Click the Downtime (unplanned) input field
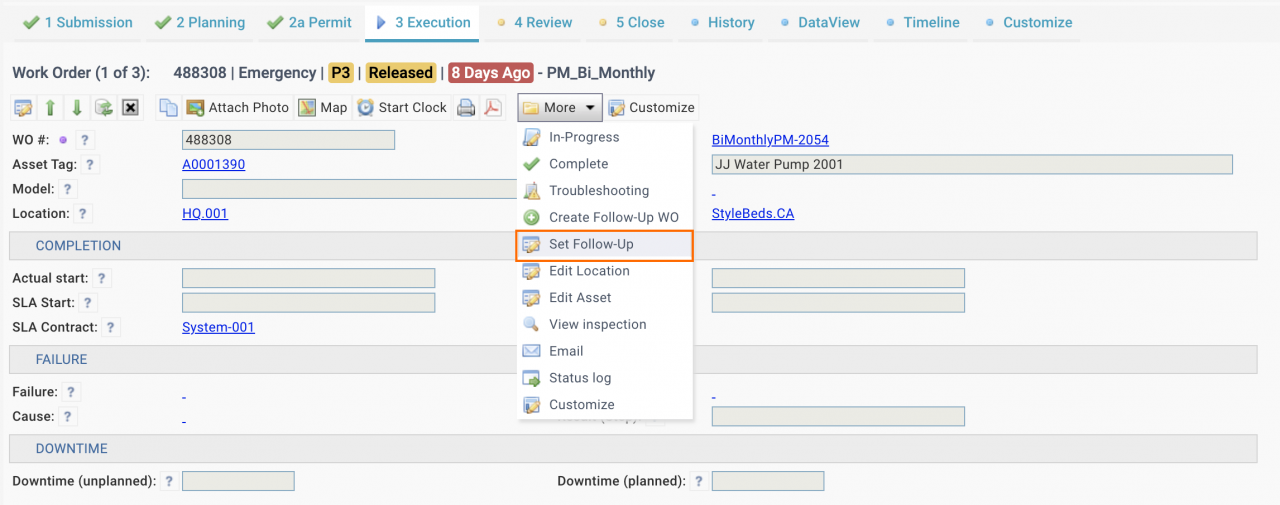Image resolution: width=1280 pixels, height=505 pixels. pyautogui.click(x=238, y=482)
